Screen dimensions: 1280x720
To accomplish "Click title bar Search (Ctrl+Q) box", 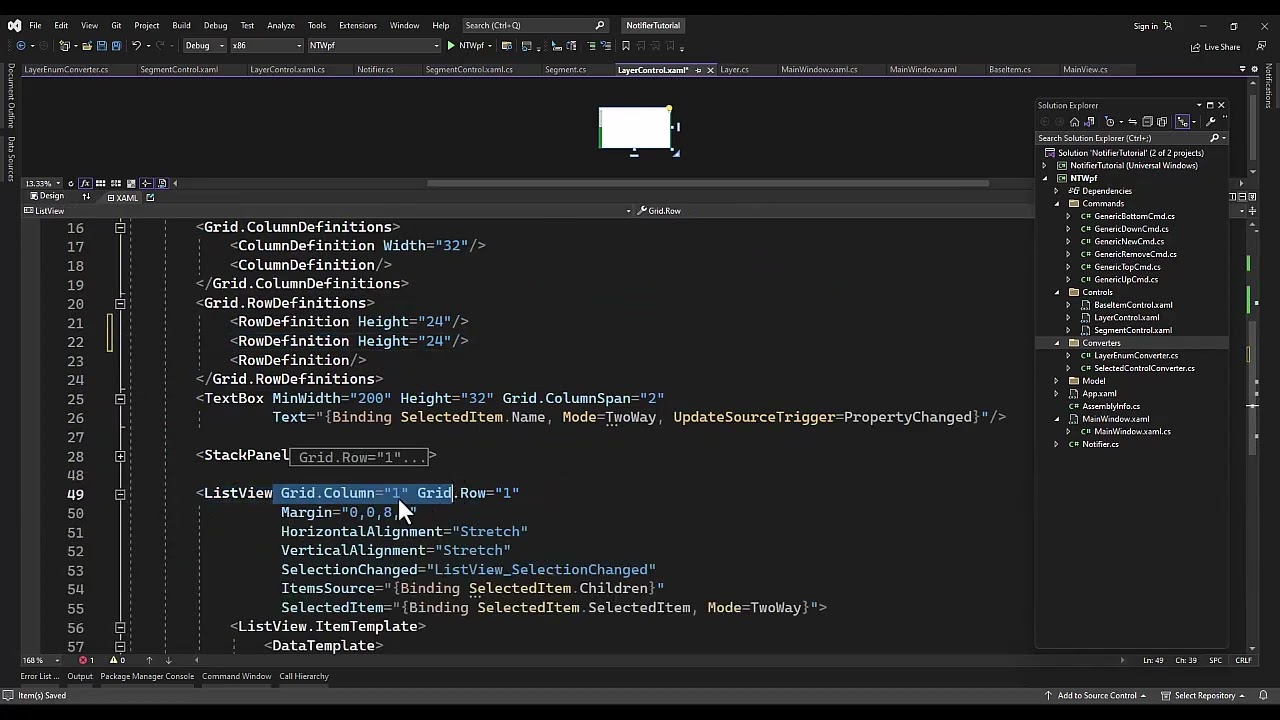I will click(535, 25).
